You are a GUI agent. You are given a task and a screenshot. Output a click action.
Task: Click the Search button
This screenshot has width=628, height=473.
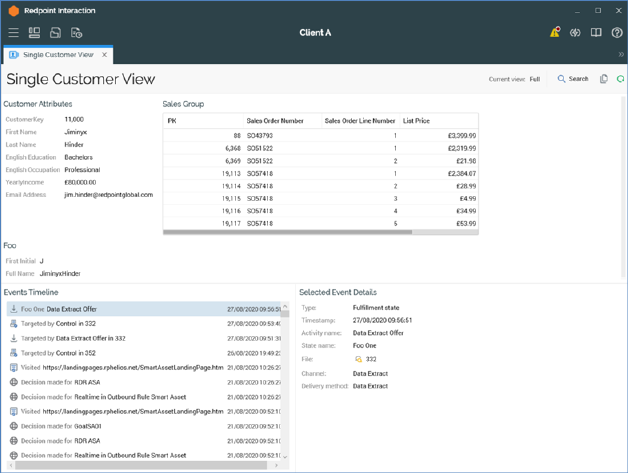573,79
